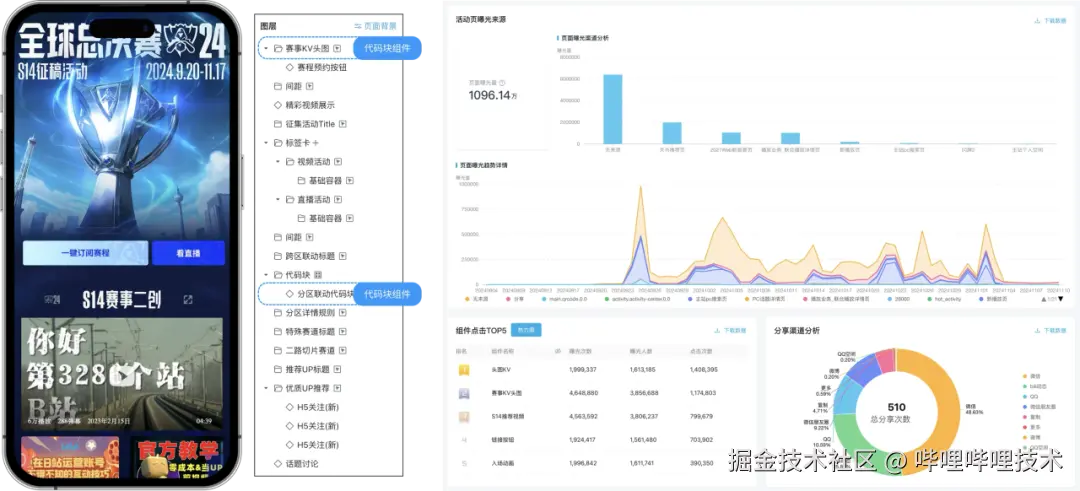Toggle the activity.activity-center.0.0 legend entry
The image size is (1080, 491).
tap(638, 299)
